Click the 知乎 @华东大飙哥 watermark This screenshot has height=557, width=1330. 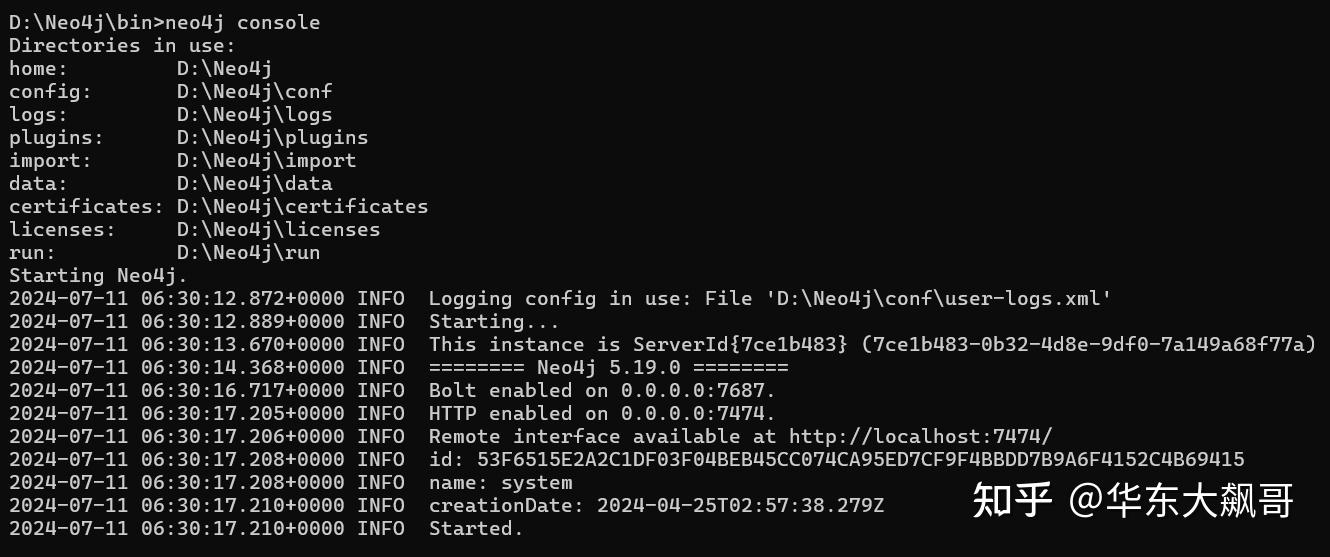coord(1133,500)
